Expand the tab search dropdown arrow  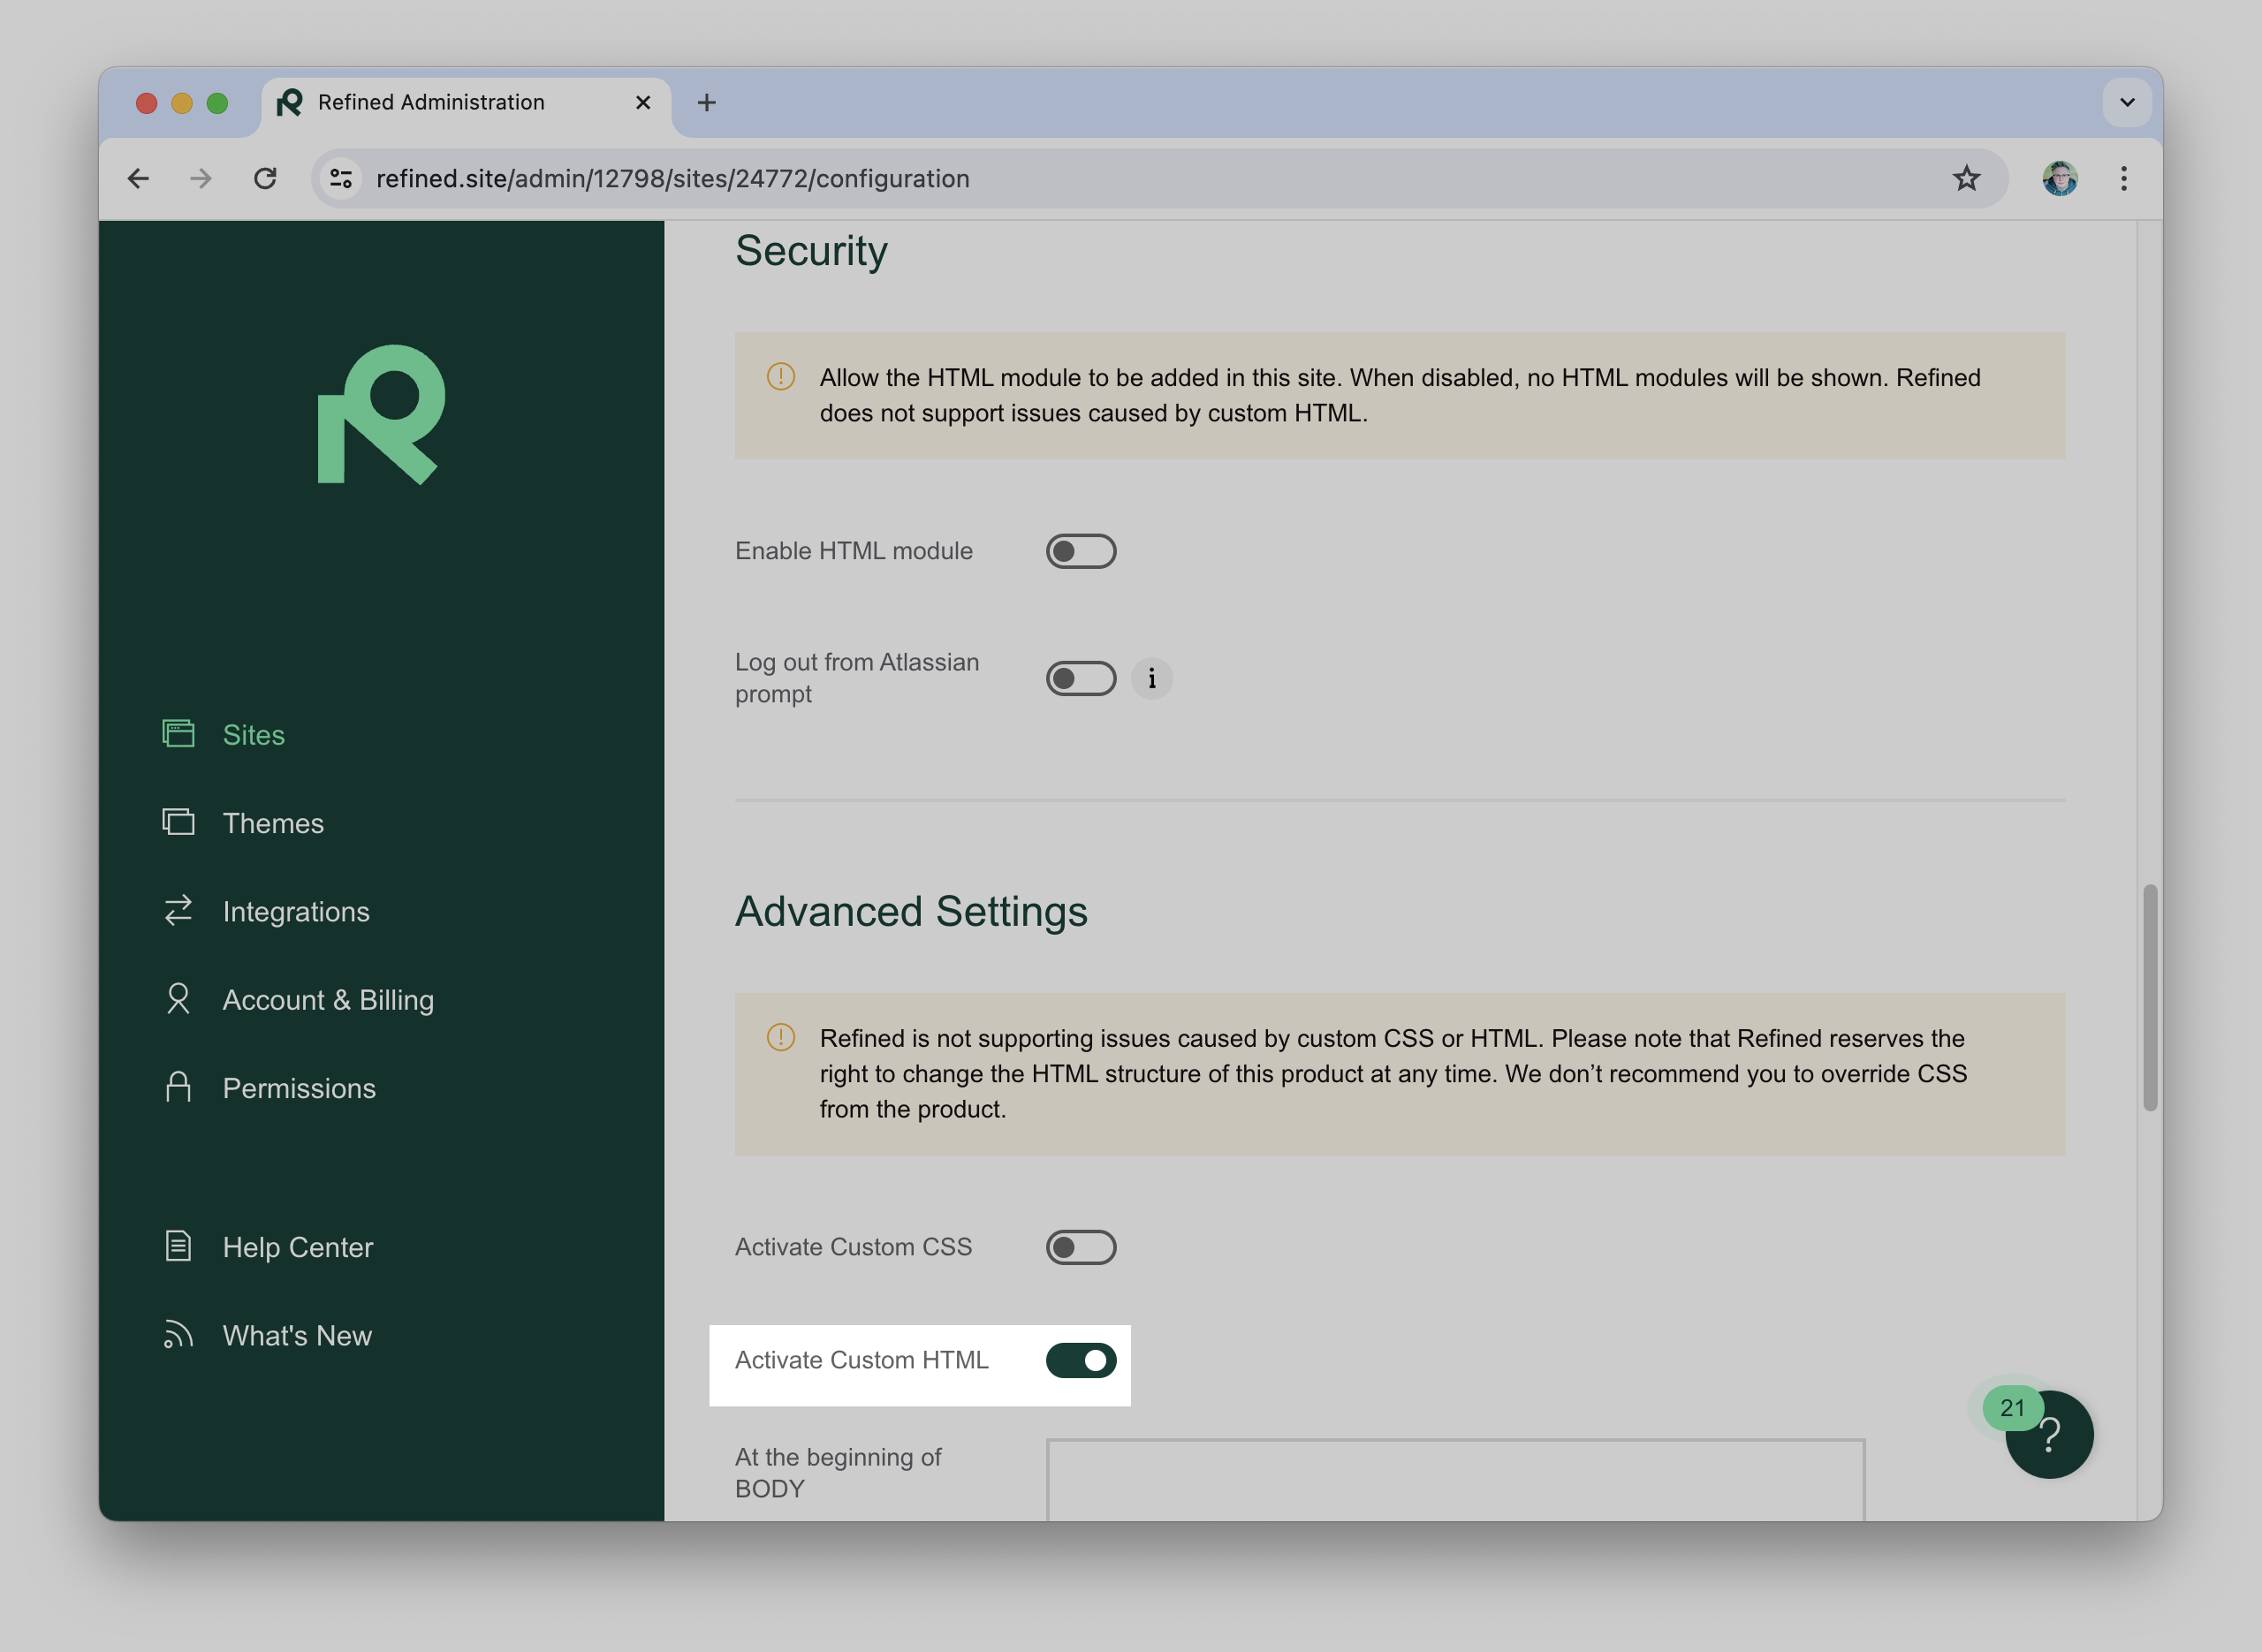click(2127, 103)
